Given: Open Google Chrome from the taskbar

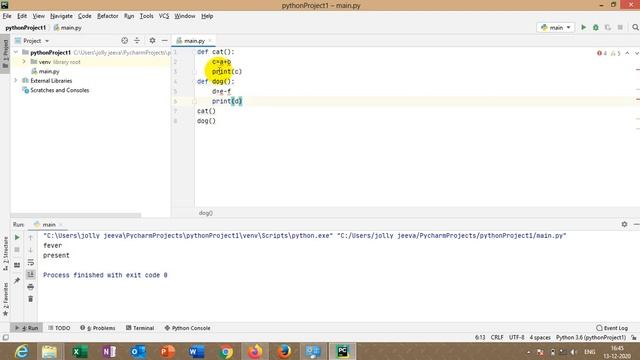Looking at the screenshot, I should (226, 351).
